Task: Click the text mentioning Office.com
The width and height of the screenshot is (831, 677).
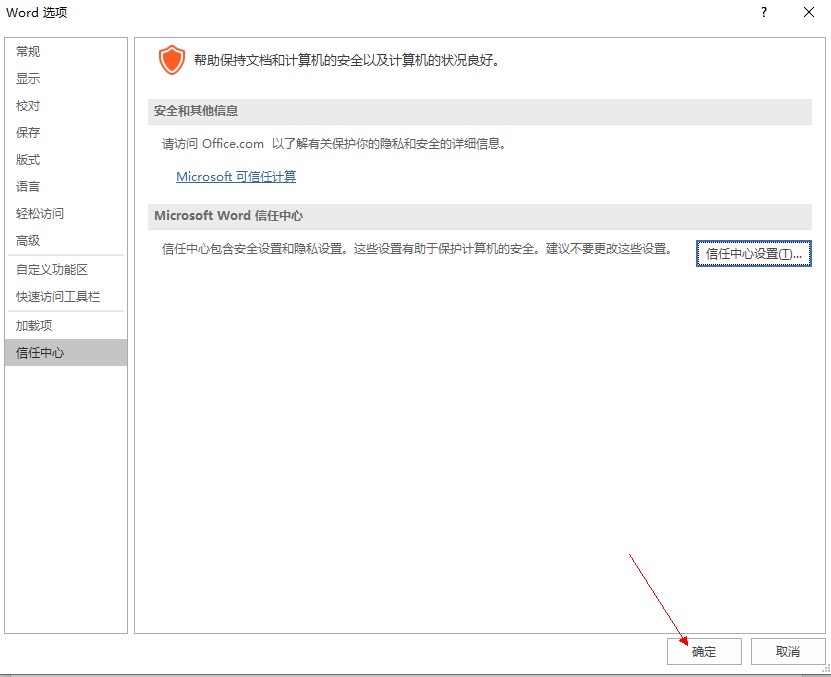Action: pyautogui.click(x=334, y=144)
